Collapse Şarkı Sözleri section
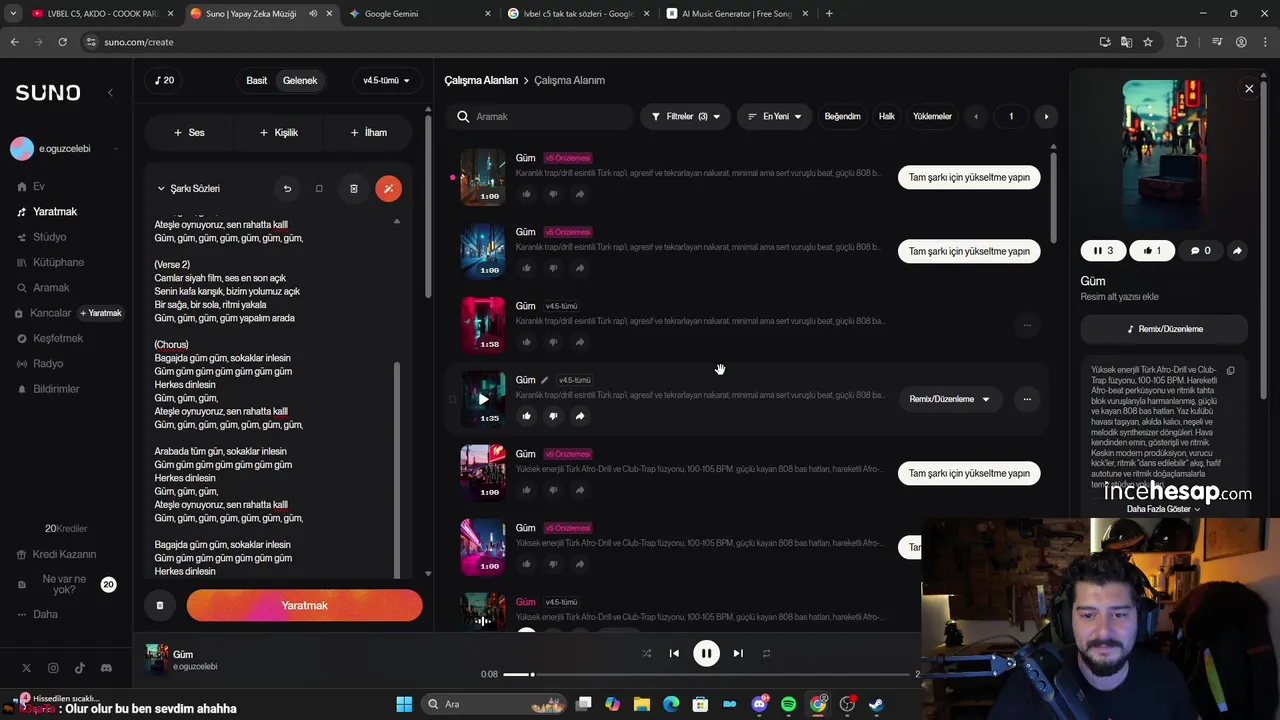Image resolution: width=1280 pixels, height=720 pixels. (x=161, y=188)
